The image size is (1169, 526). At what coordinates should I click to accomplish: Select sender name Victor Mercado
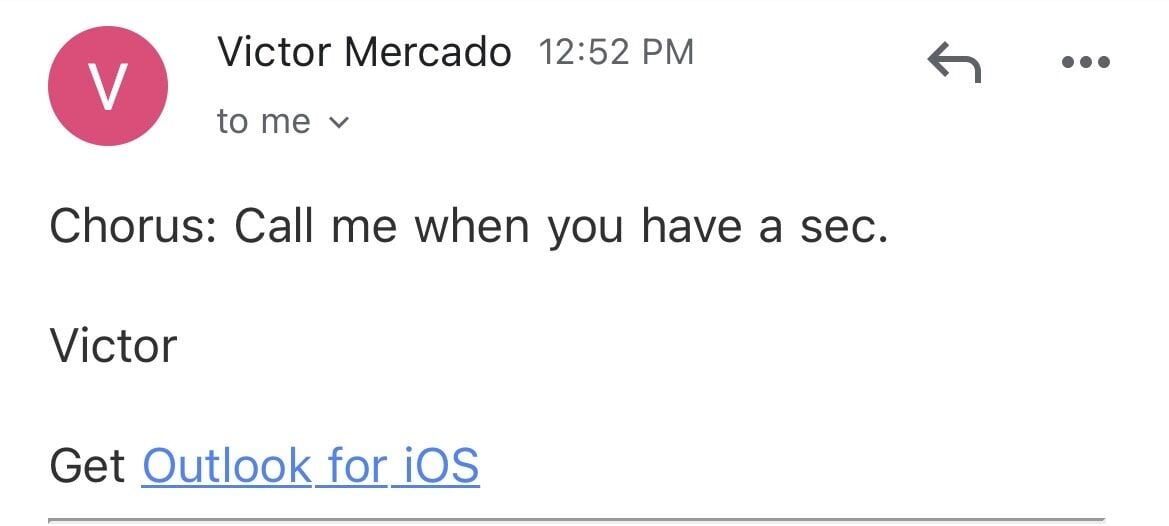(x=364, y=52)
